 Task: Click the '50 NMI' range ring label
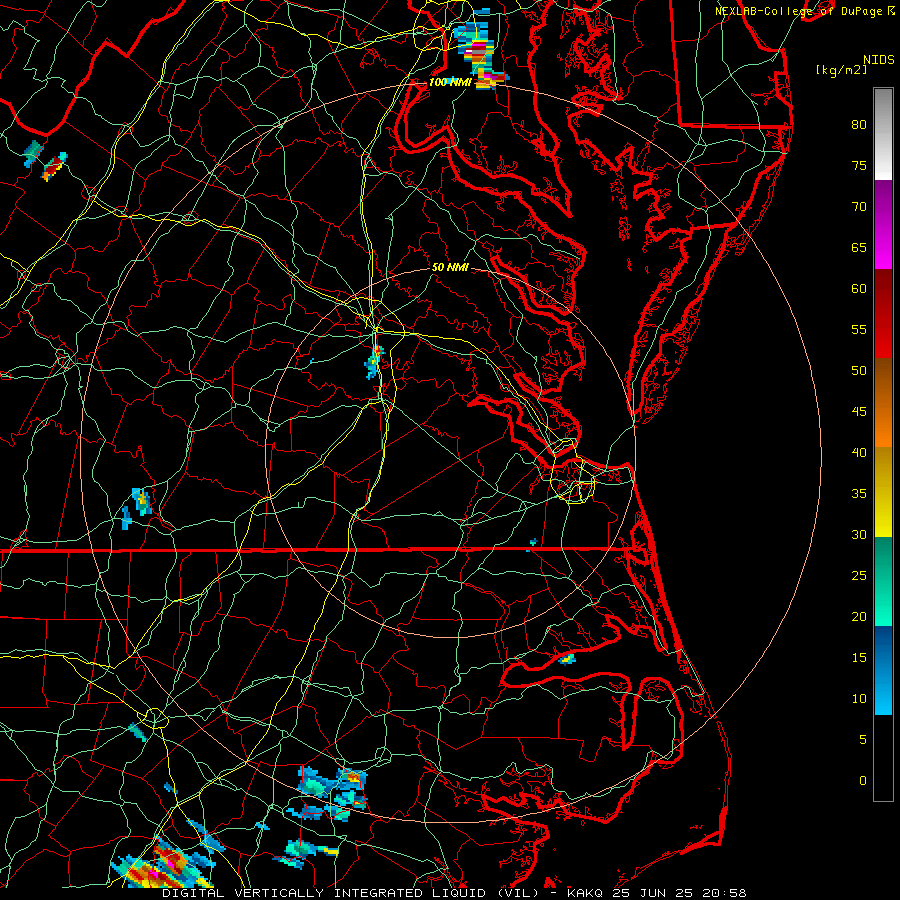(x=450, y=267)
